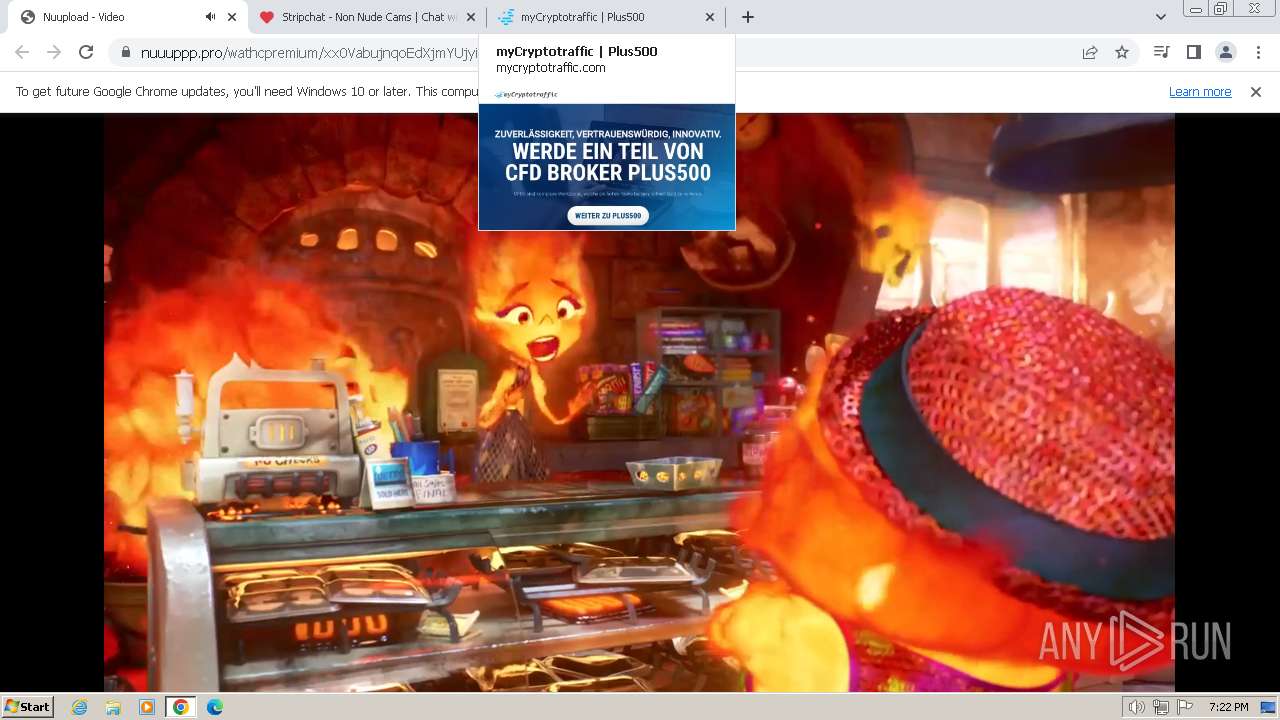
Task: Go forward to next page
Action: 54,52
